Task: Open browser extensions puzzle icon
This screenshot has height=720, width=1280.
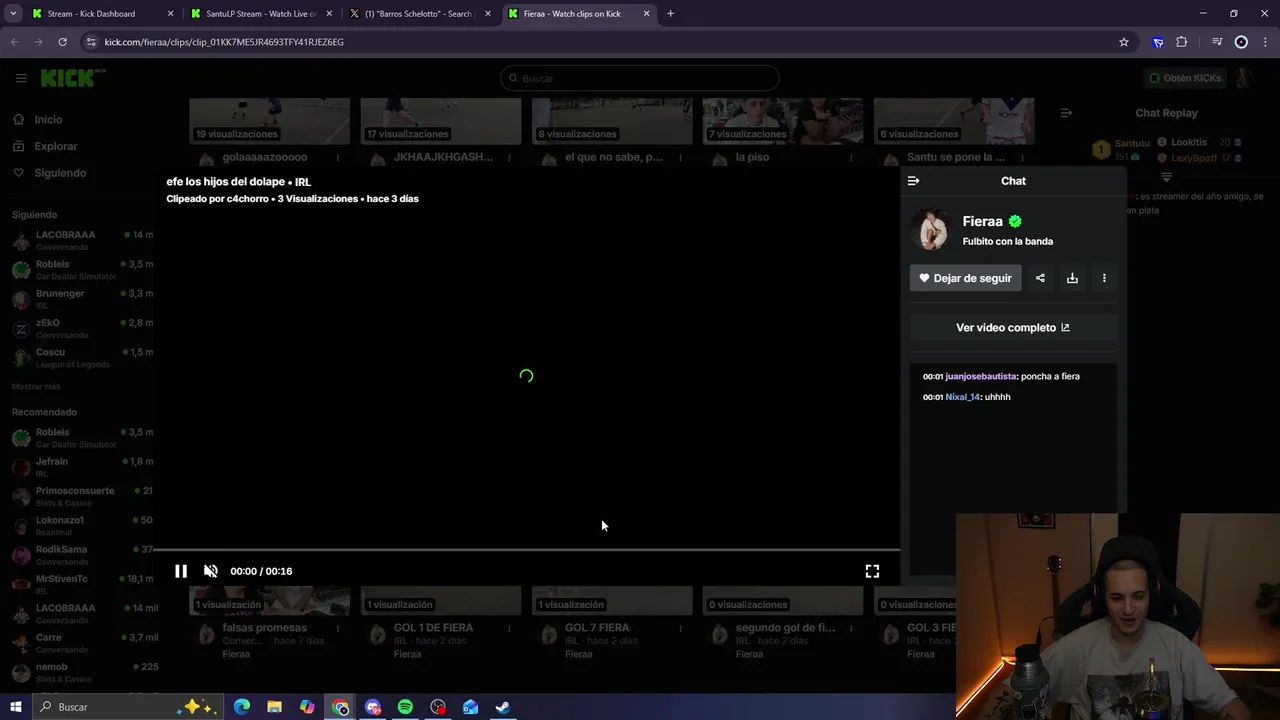Action: coord(1182,42)
